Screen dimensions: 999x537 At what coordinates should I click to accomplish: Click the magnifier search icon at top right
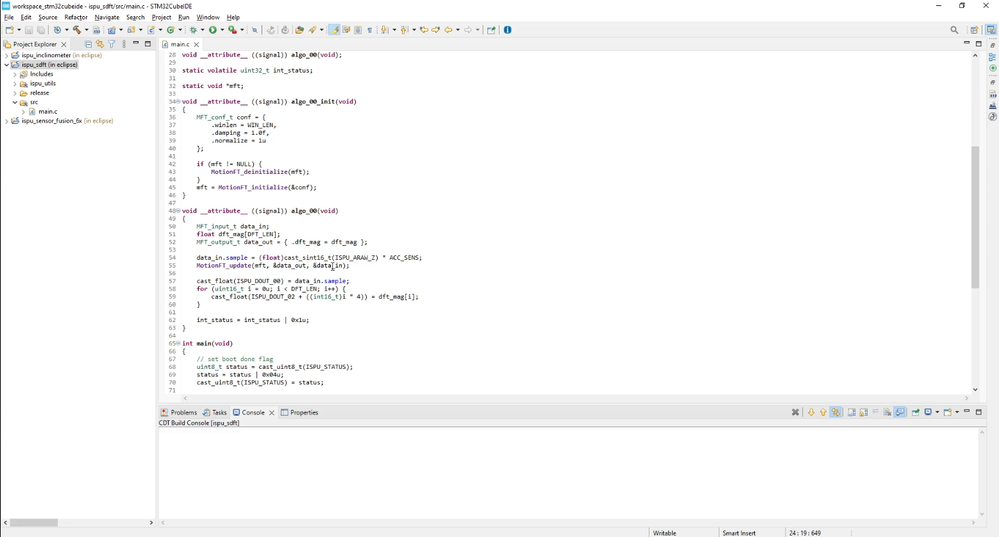(954, 30)
